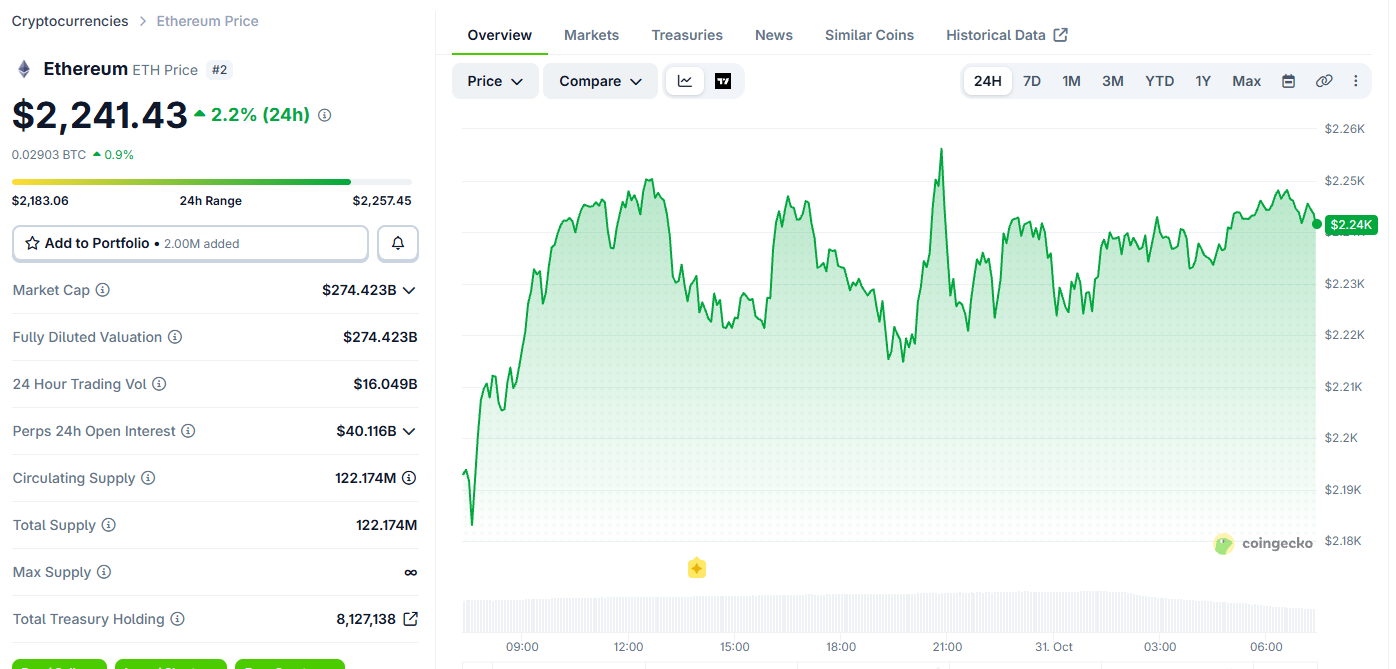
Task: Open external link beside 8,127,138 holdings
Action: click(x=410, y=619)
